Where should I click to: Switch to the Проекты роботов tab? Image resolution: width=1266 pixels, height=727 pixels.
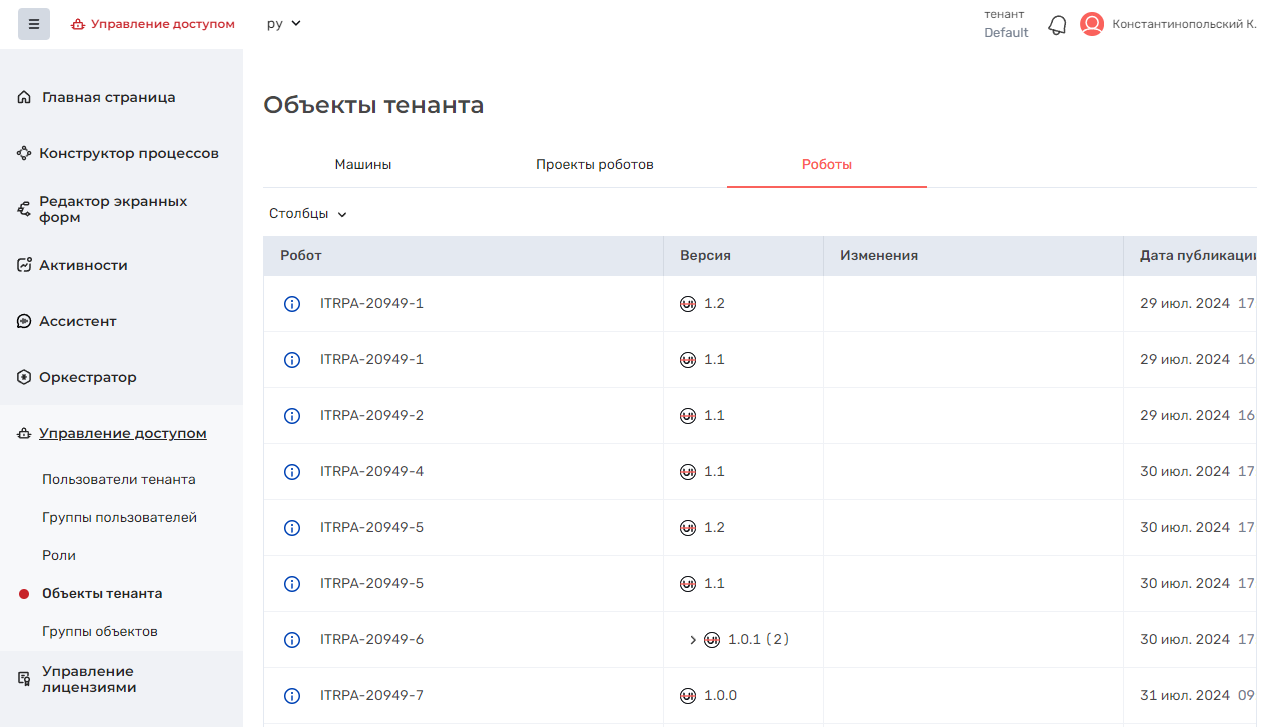click(594, 165)
